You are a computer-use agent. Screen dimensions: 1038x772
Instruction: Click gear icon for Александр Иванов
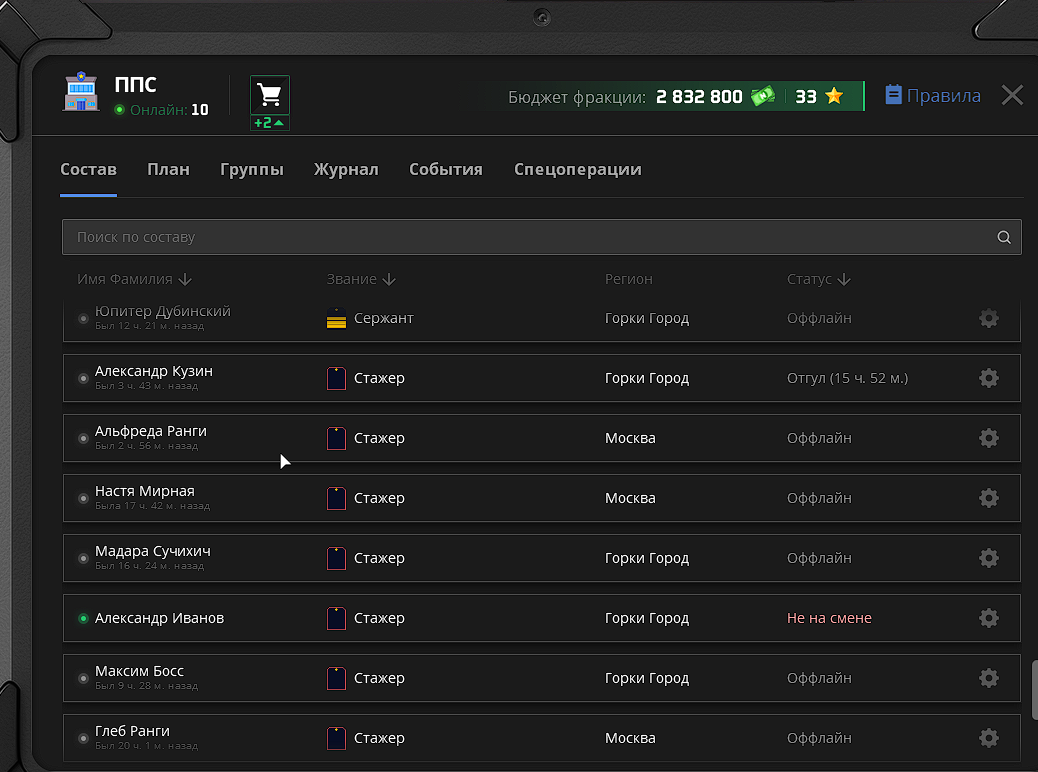[x=988, y=618]
